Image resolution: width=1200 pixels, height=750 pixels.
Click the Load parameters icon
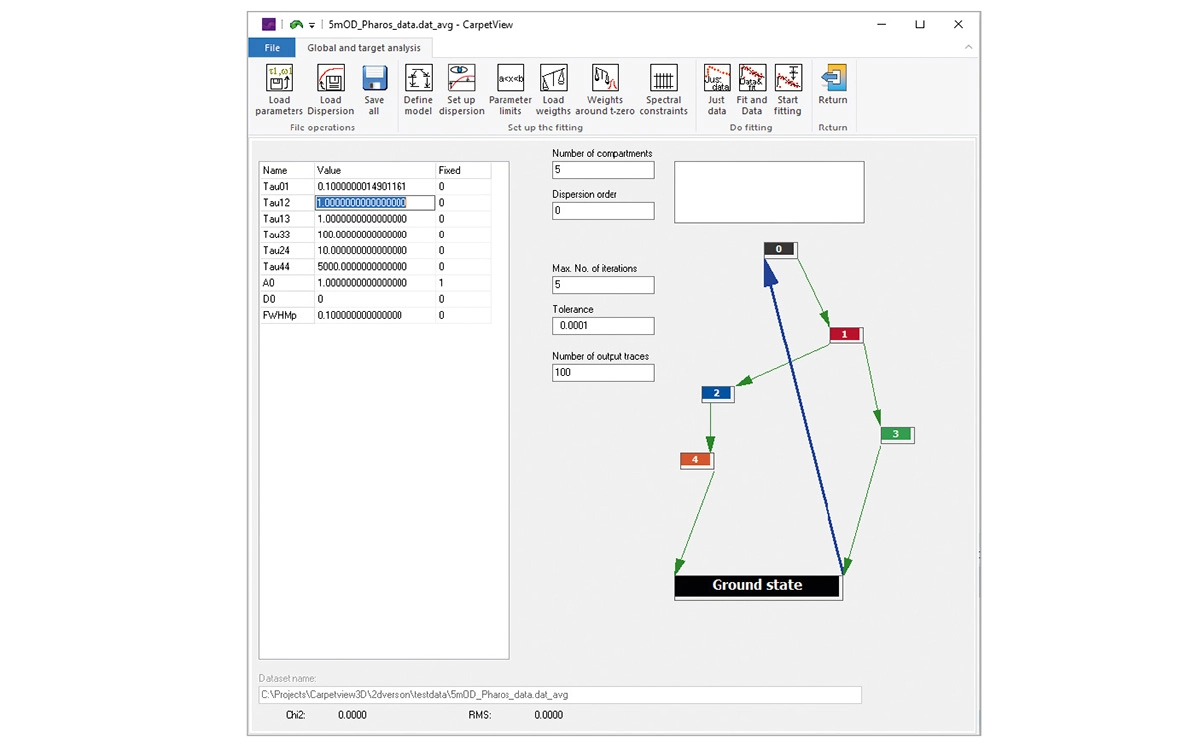(279, 79)
